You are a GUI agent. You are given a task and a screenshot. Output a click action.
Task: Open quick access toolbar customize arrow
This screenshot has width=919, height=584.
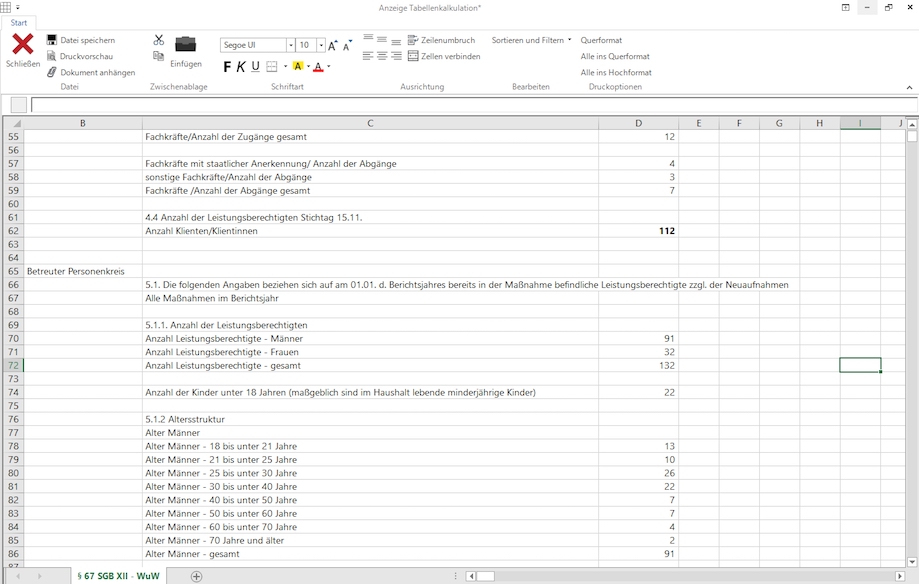click(x=18, y=8)
